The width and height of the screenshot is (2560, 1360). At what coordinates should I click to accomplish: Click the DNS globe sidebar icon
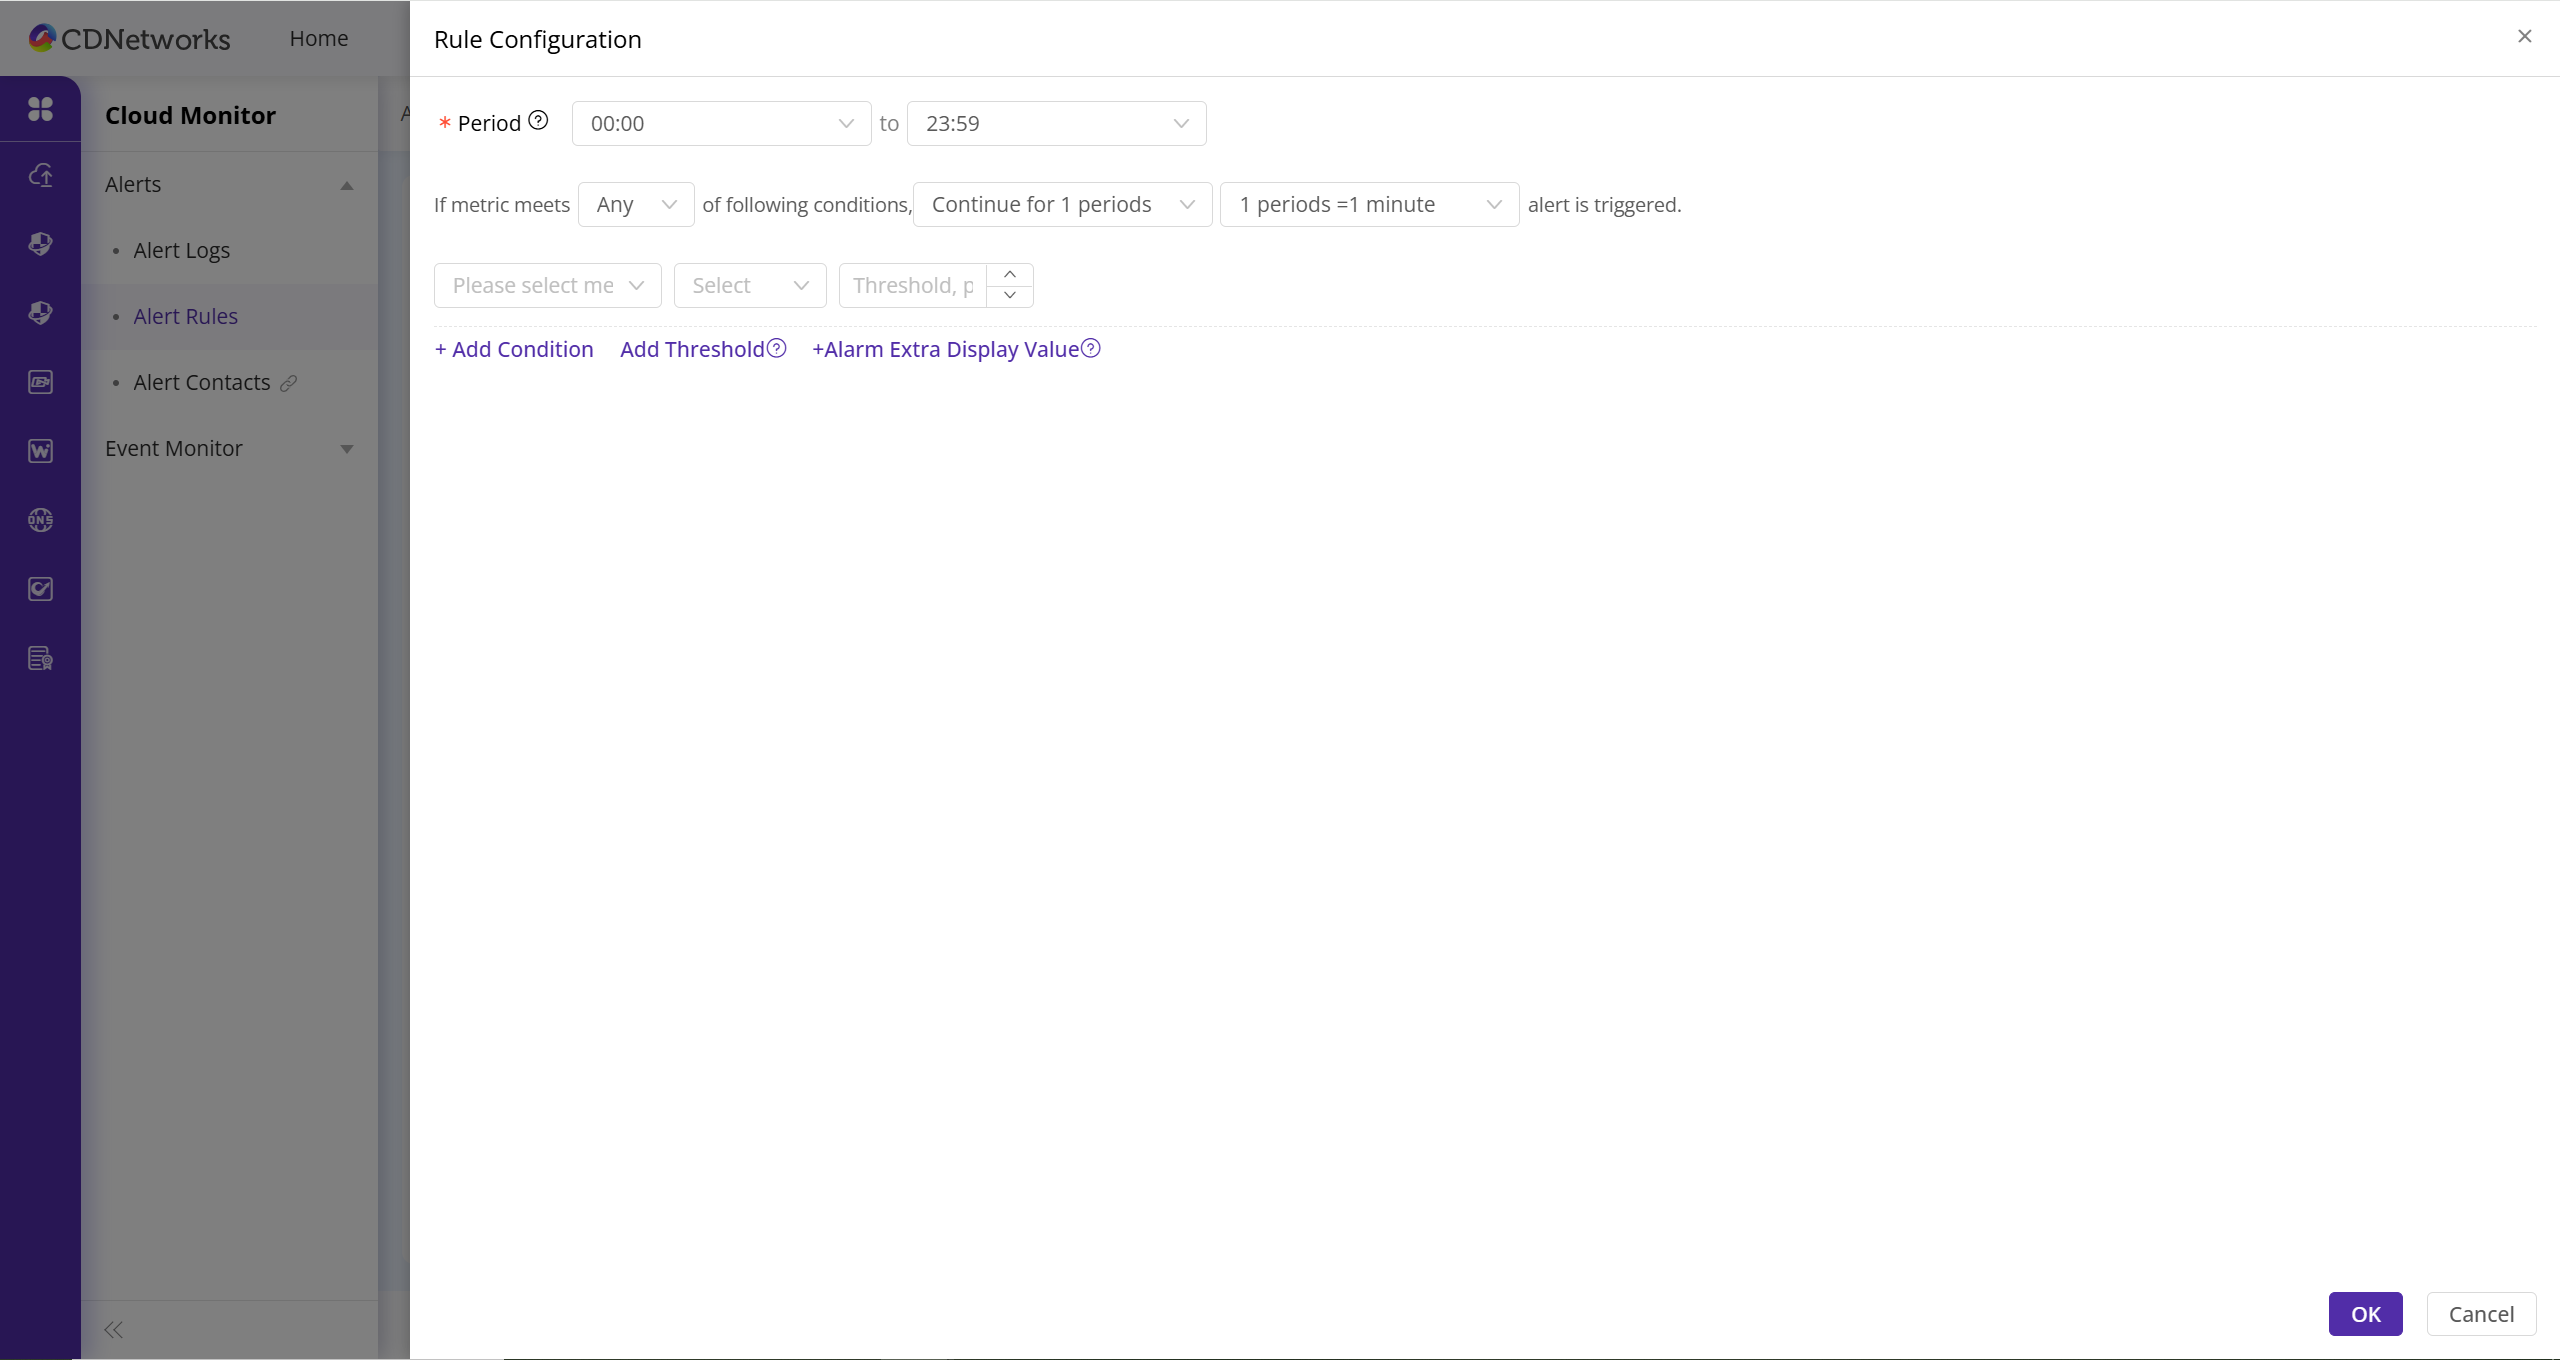click(x=40, y=520)
